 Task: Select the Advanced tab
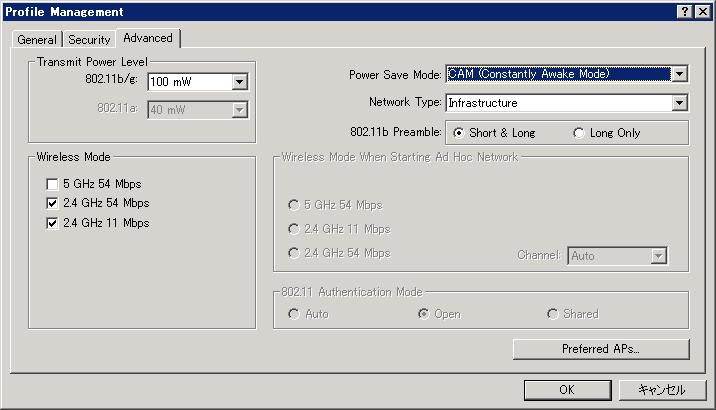tap(148, 38)
